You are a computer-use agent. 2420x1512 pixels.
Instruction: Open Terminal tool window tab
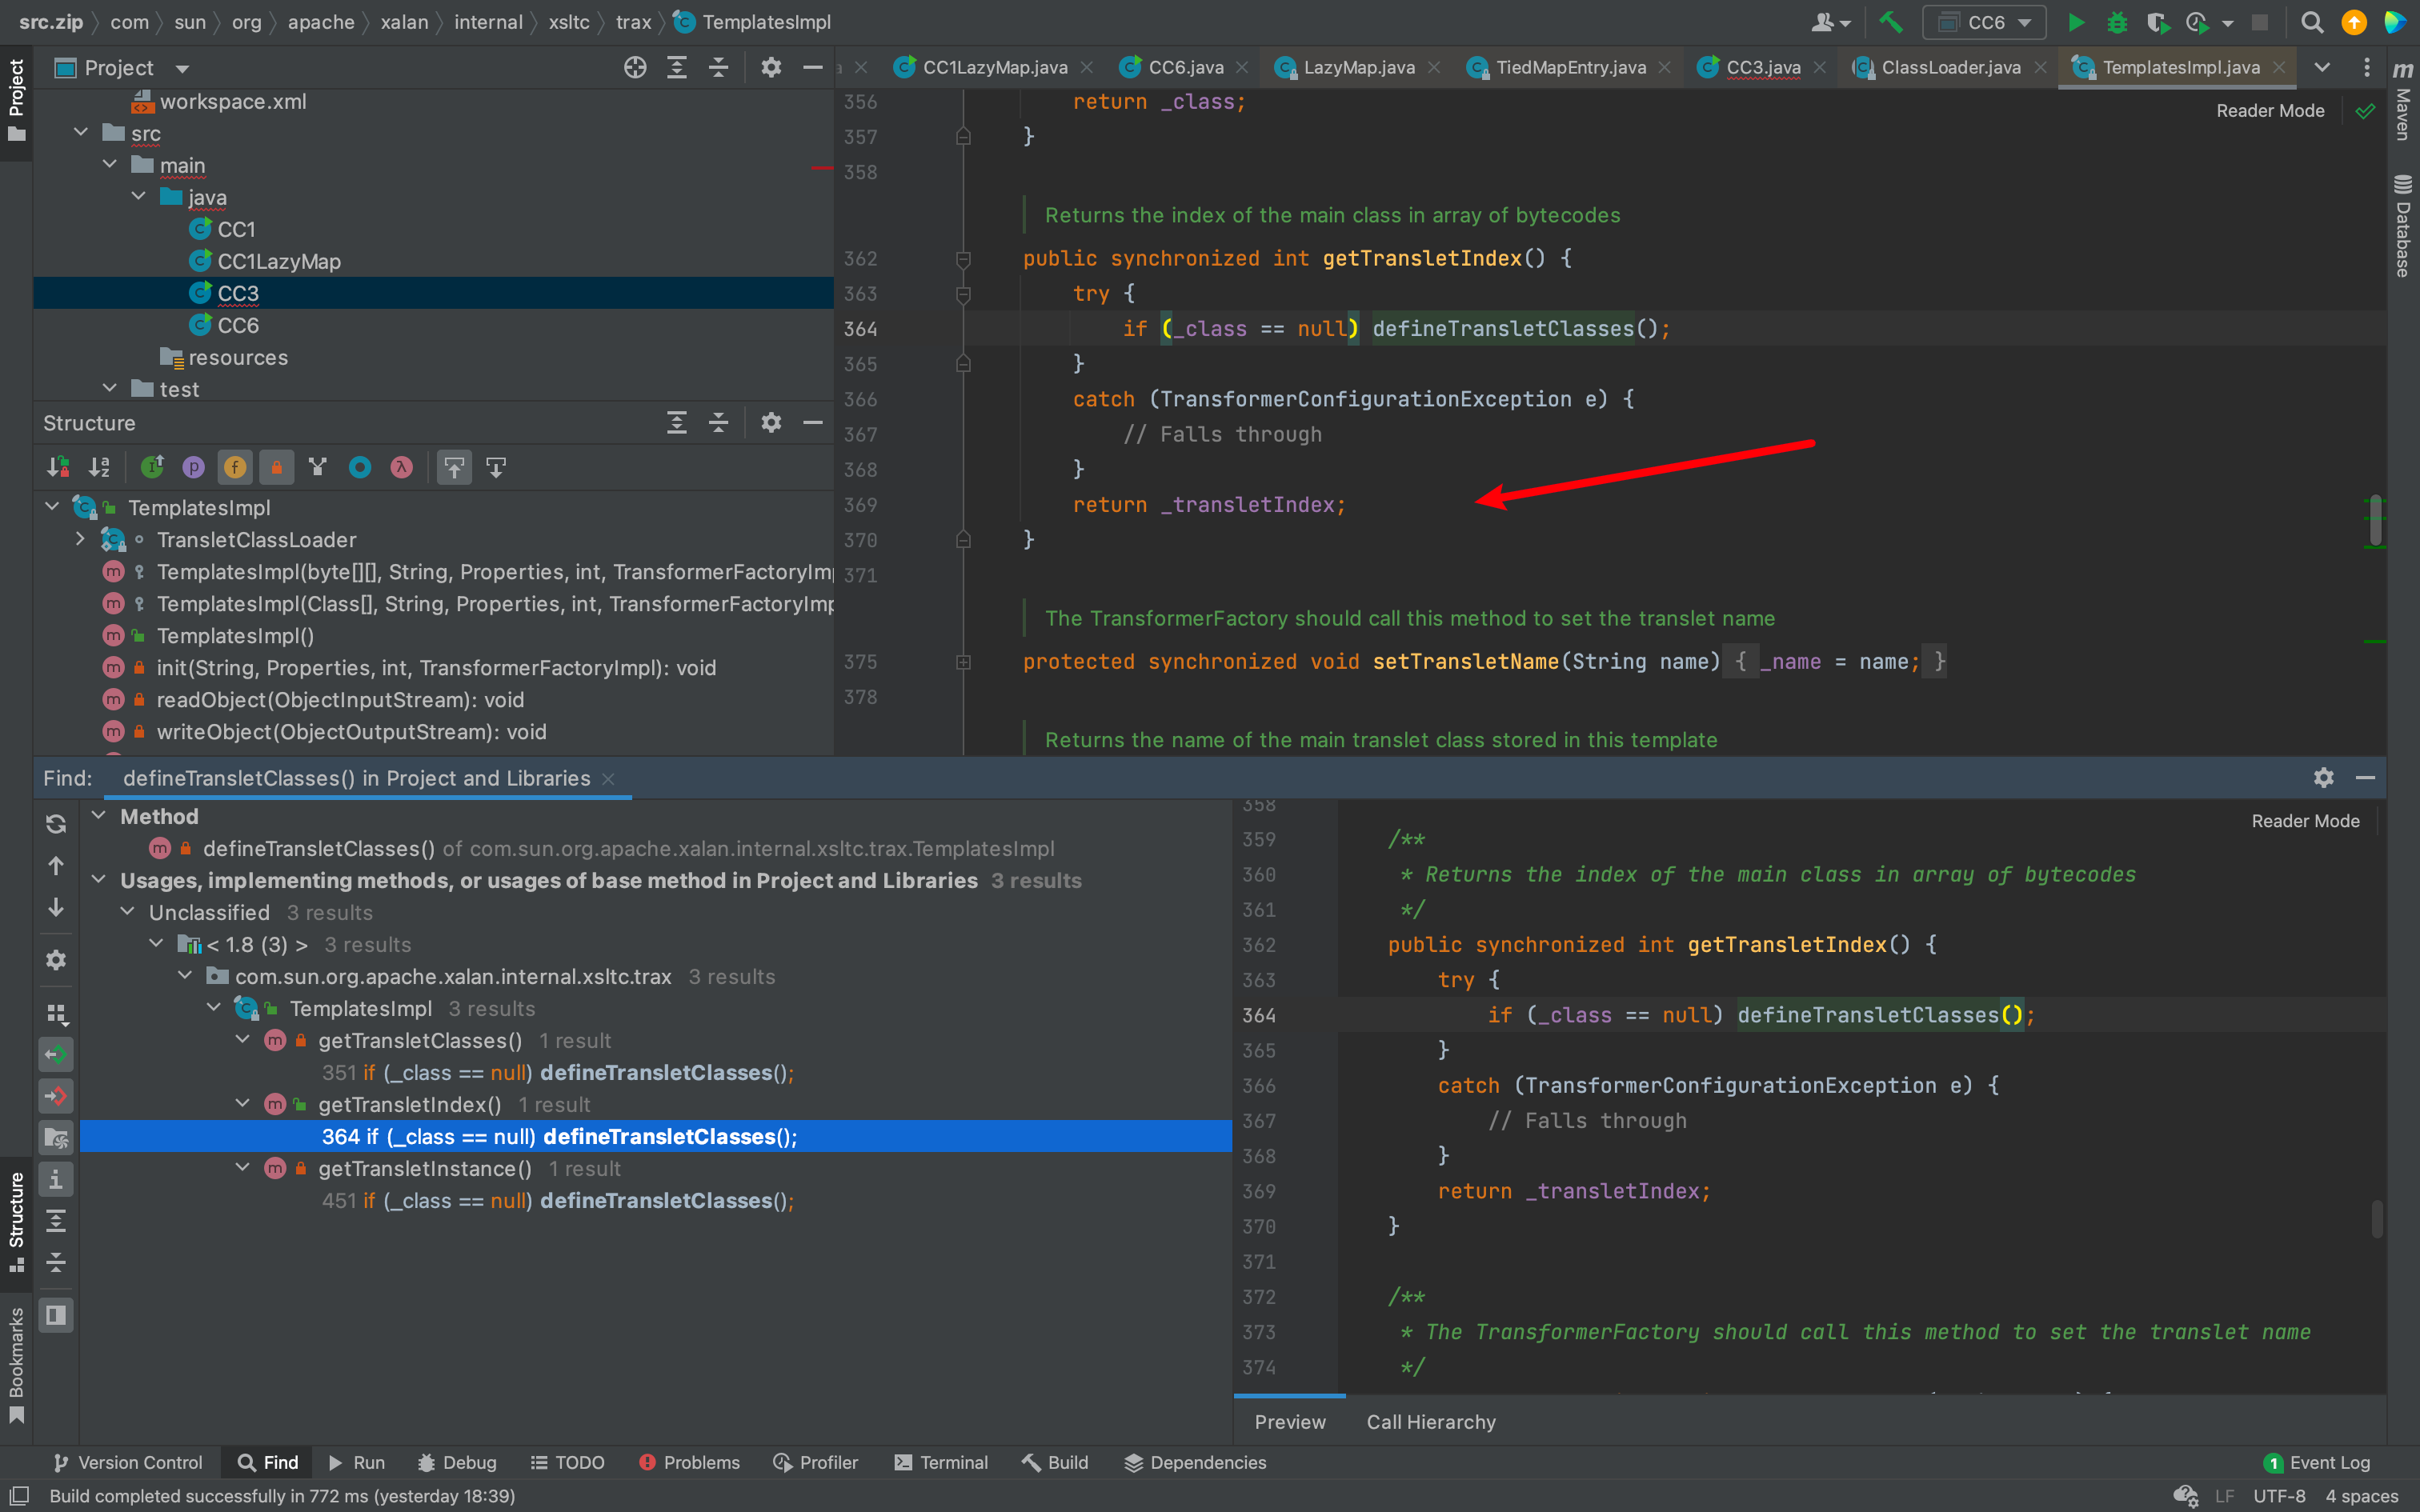click(941, 1462)
